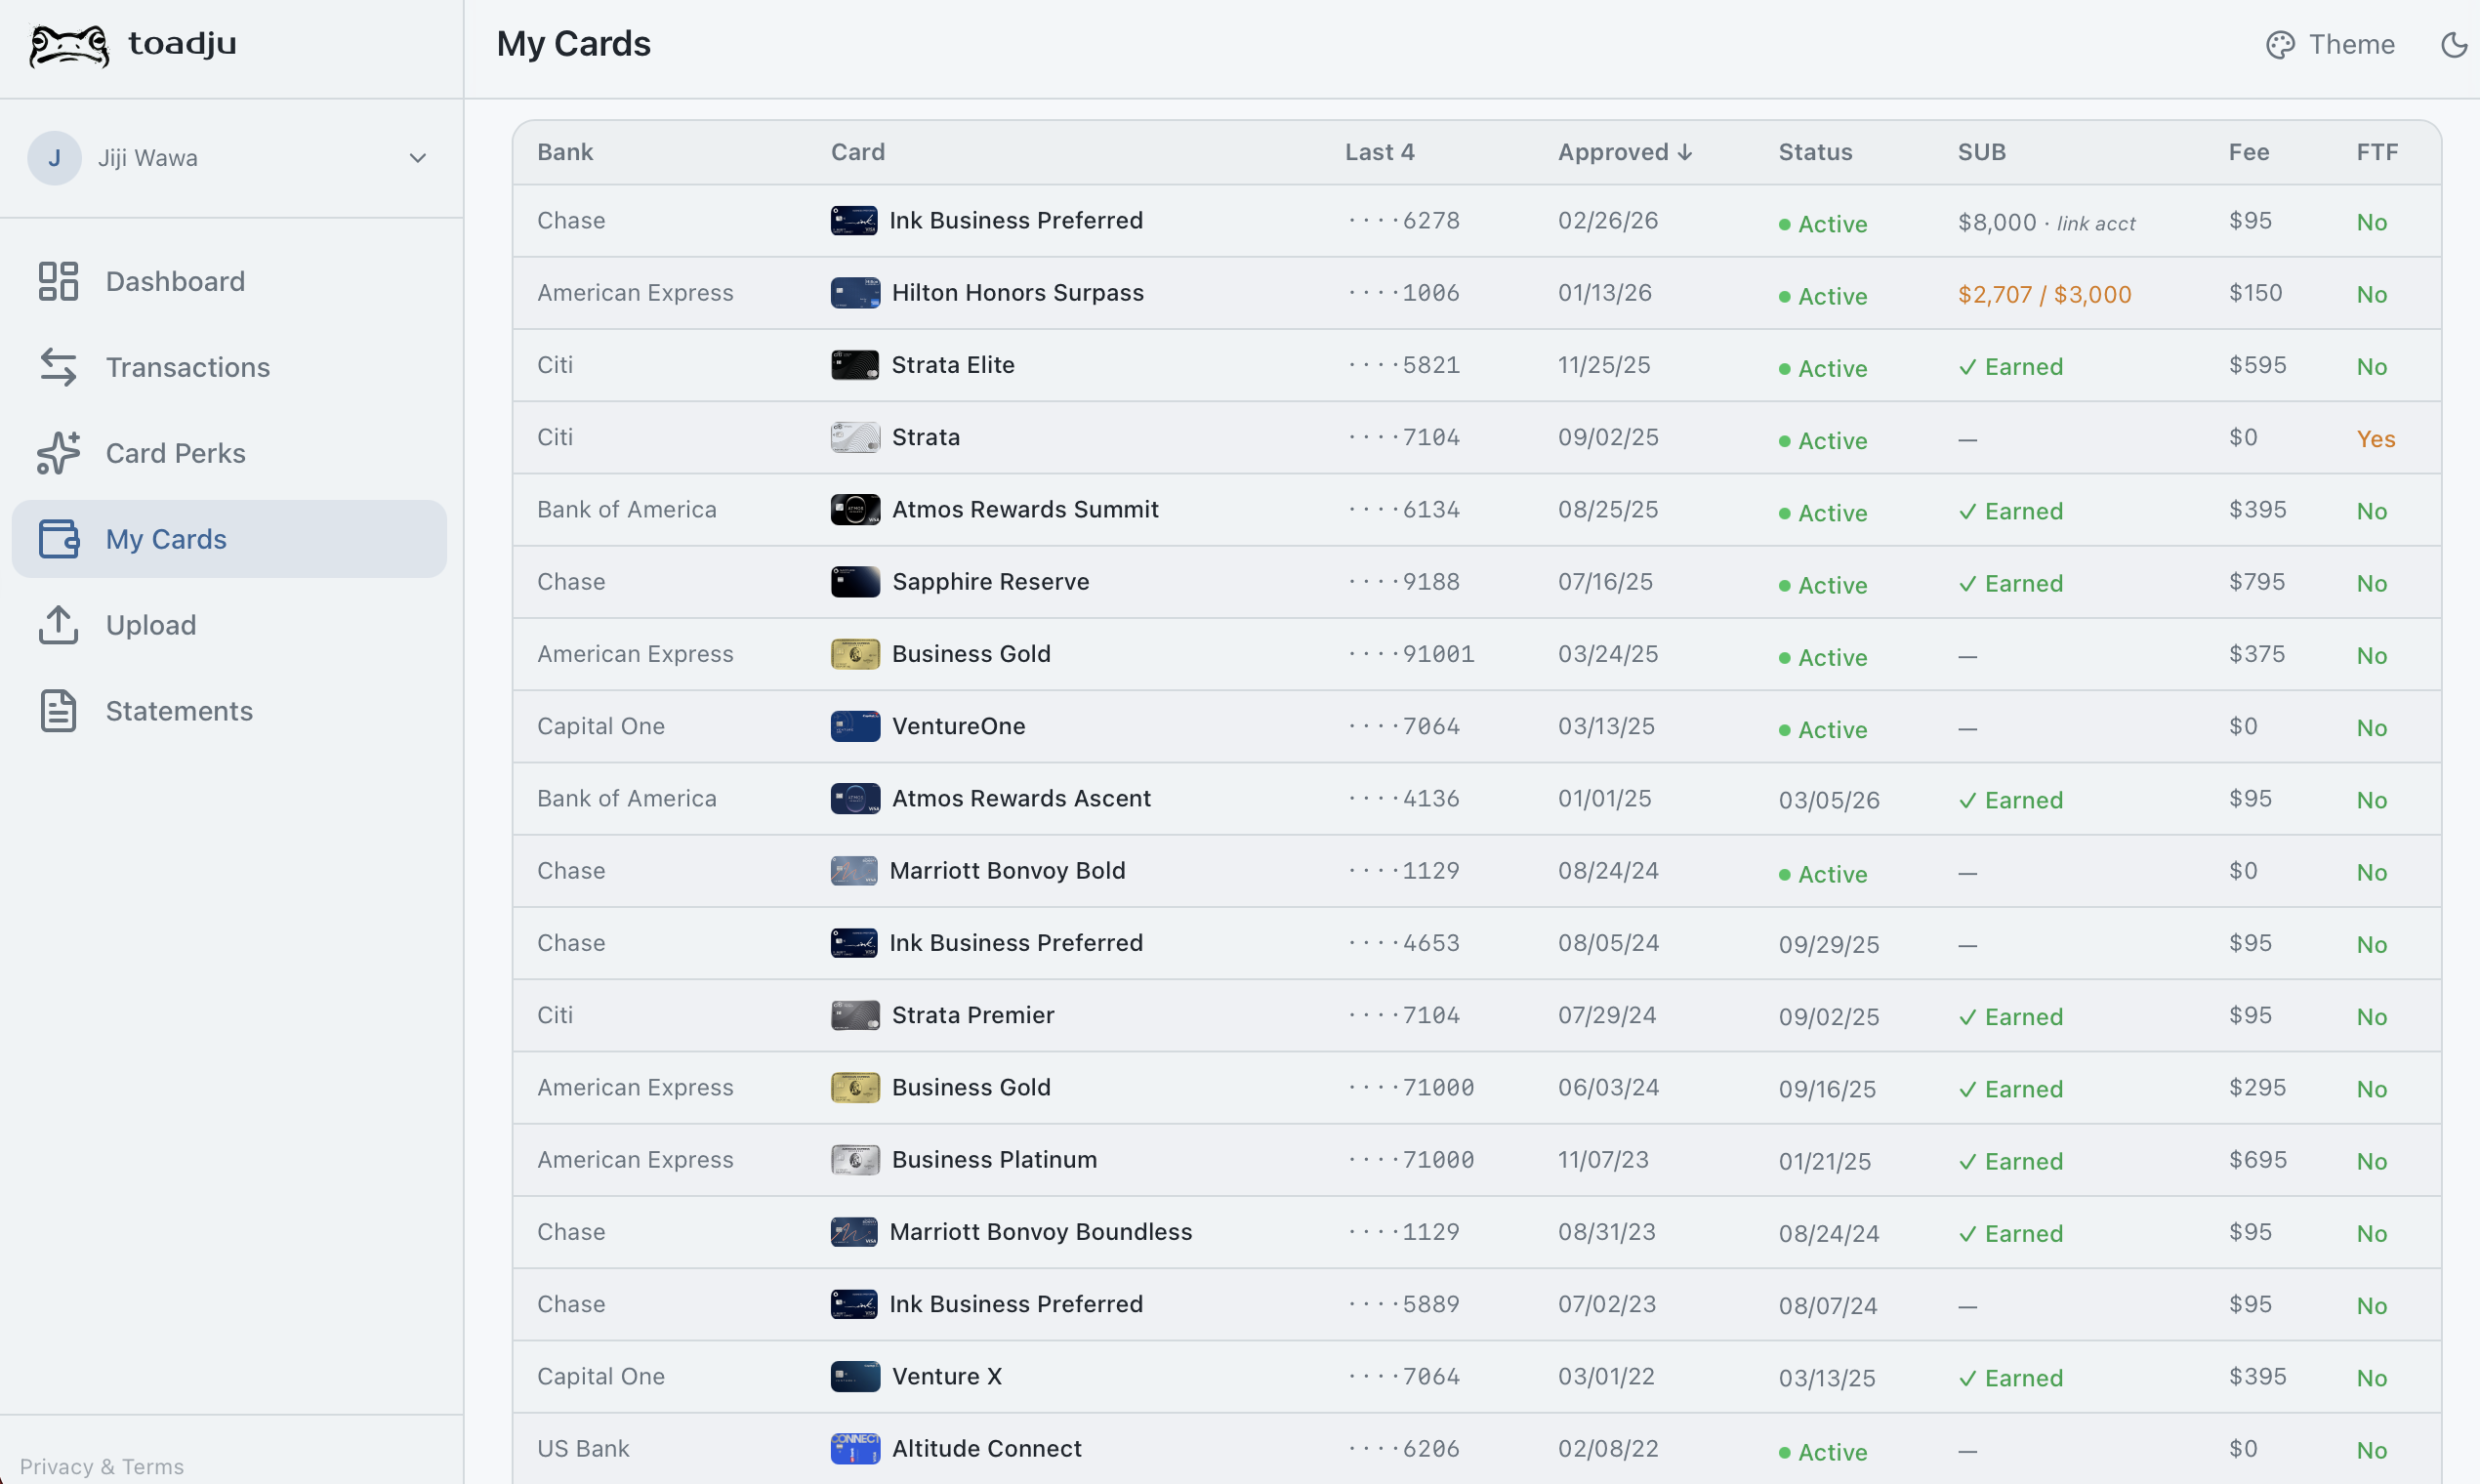Screen dimensions: 2480x1484
Task: Click the Statements document icon
Action: click(x=58, y=711)
